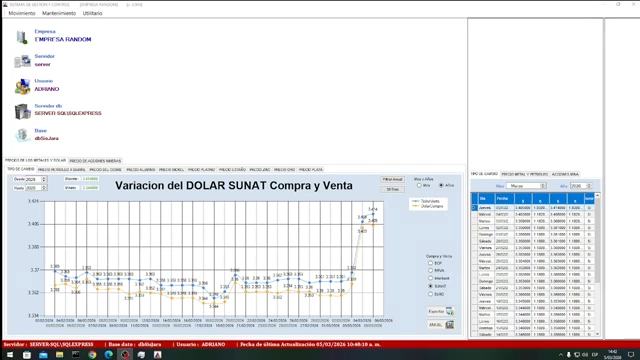Click the Desde year input field
This screenshot has height=360, width=640.
tap(33, 179)
